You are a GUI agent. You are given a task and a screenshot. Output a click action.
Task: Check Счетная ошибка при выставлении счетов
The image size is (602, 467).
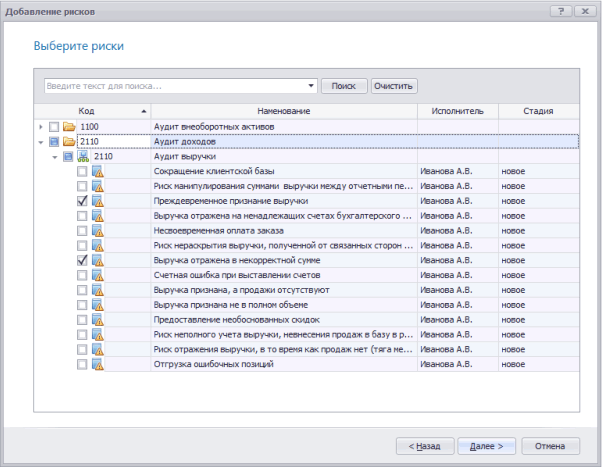pos(82,275)
